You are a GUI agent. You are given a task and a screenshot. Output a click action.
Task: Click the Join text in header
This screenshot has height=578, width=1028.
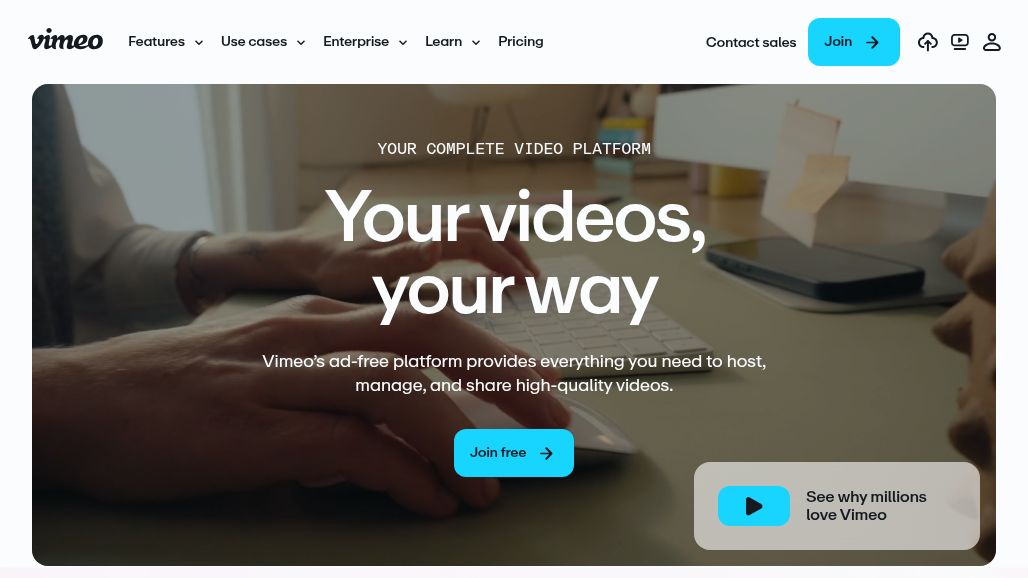pyautogui.click(x=838, y=41)
